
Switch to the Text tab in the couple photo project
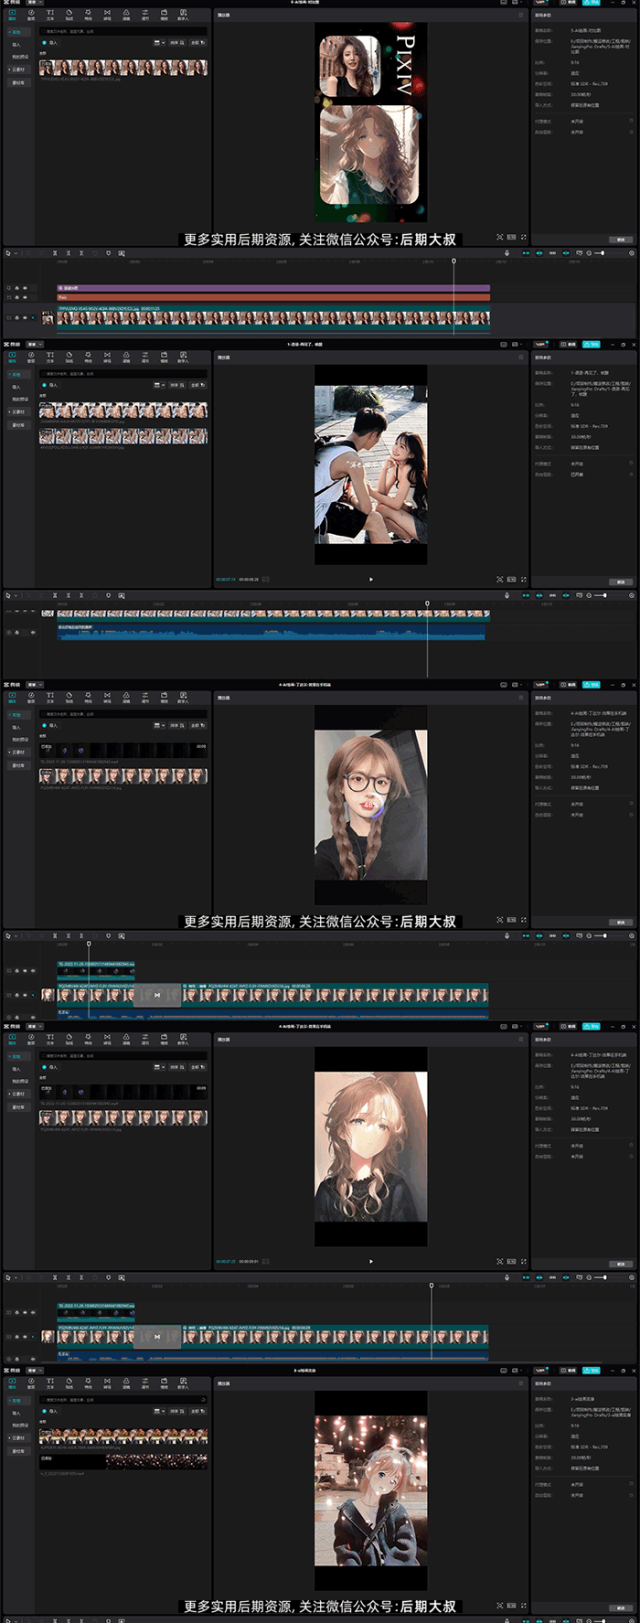[x=50, y=357]
